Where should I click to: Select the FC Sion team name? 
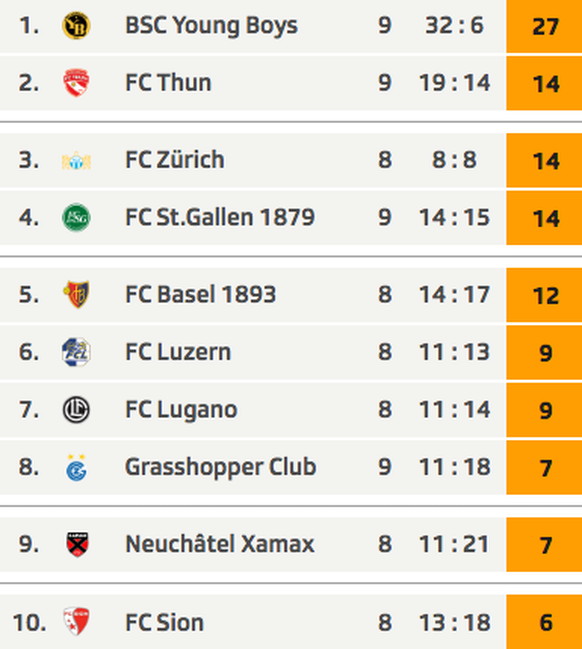point(164,623)
